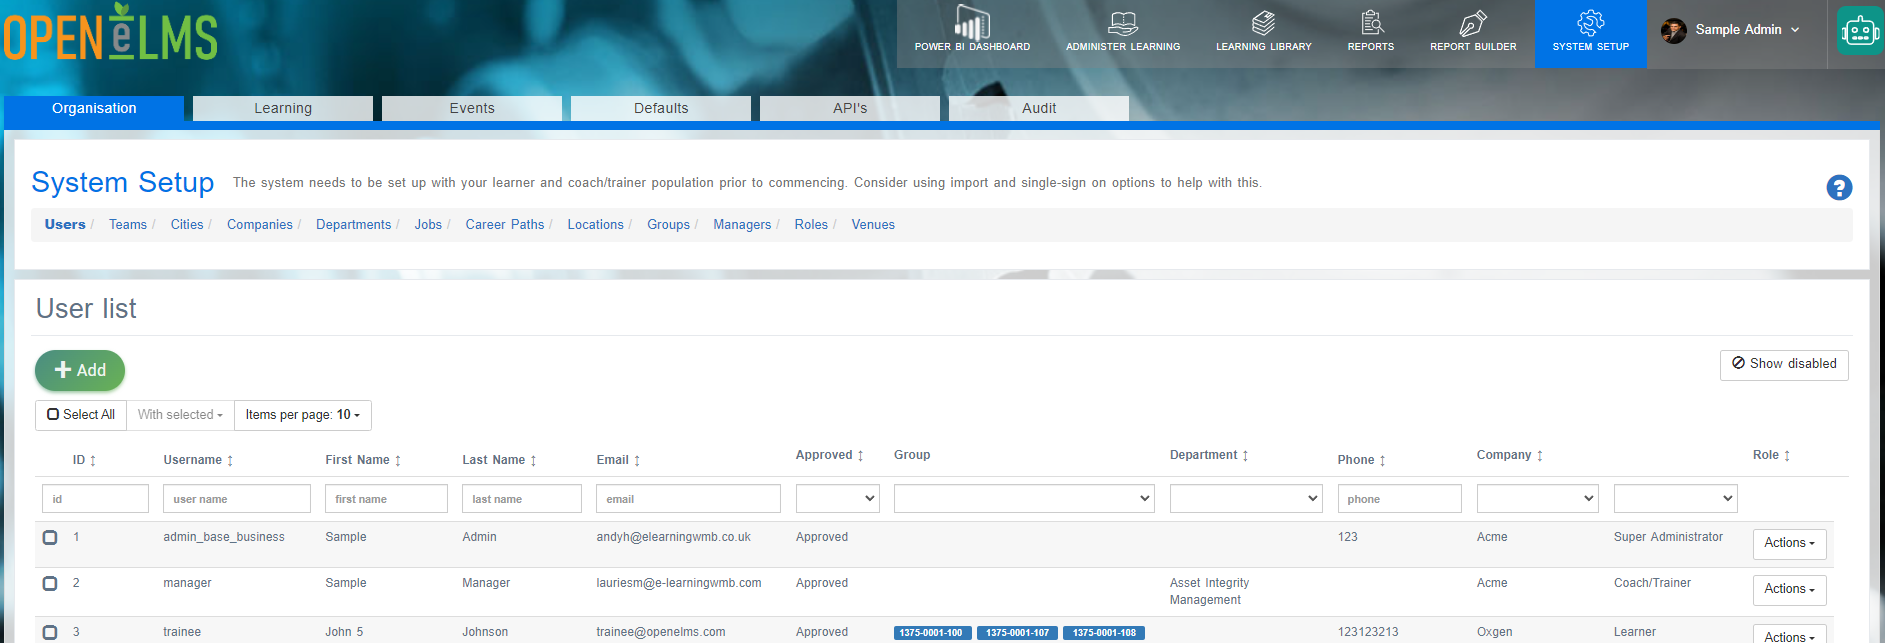Sort by Phone column arrows
Image resolution: width=1885 pixels, height=643 pixels.
coord(1382,461)
